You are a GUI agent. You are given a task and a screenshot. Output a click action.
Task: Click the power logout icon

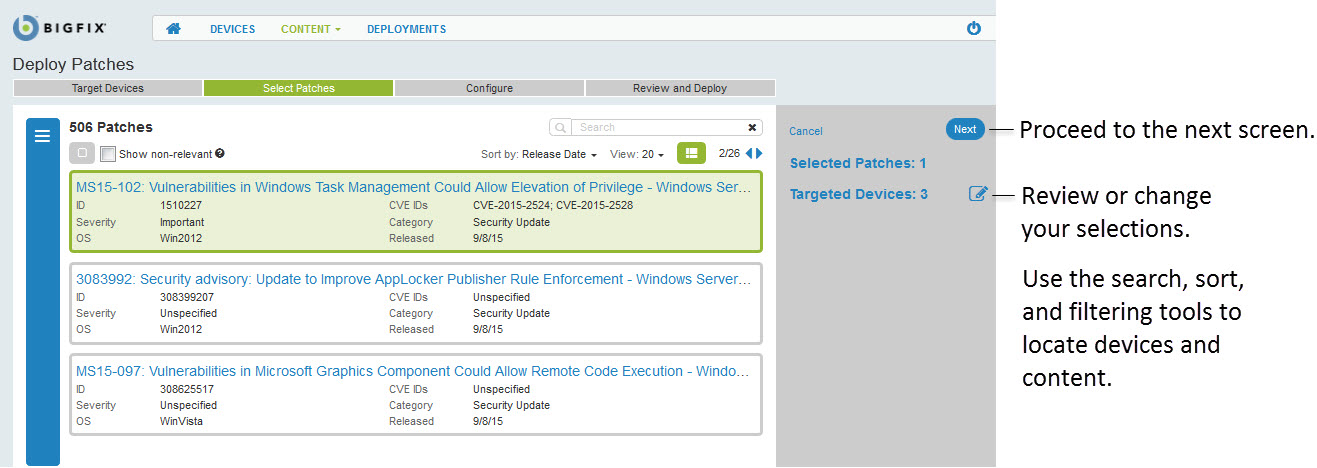[x=974, y=29]
